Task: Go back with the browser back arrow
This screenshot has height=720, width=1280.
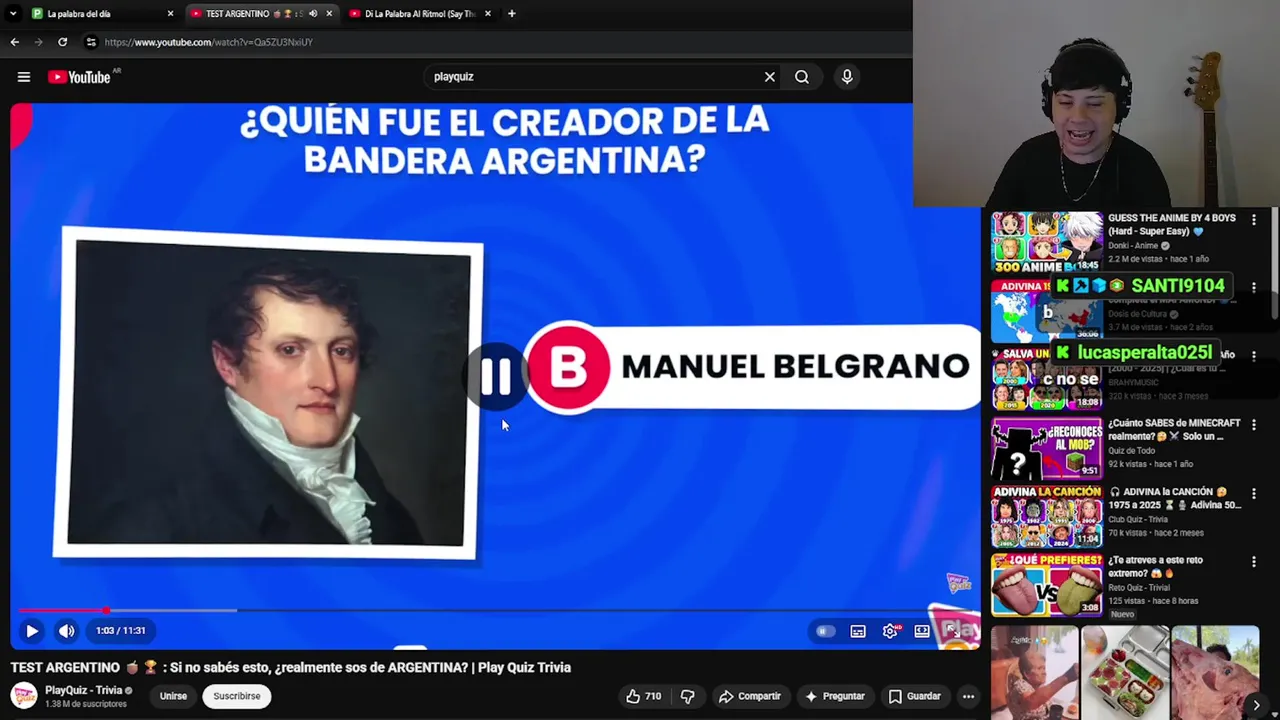Action: point(14,42)
